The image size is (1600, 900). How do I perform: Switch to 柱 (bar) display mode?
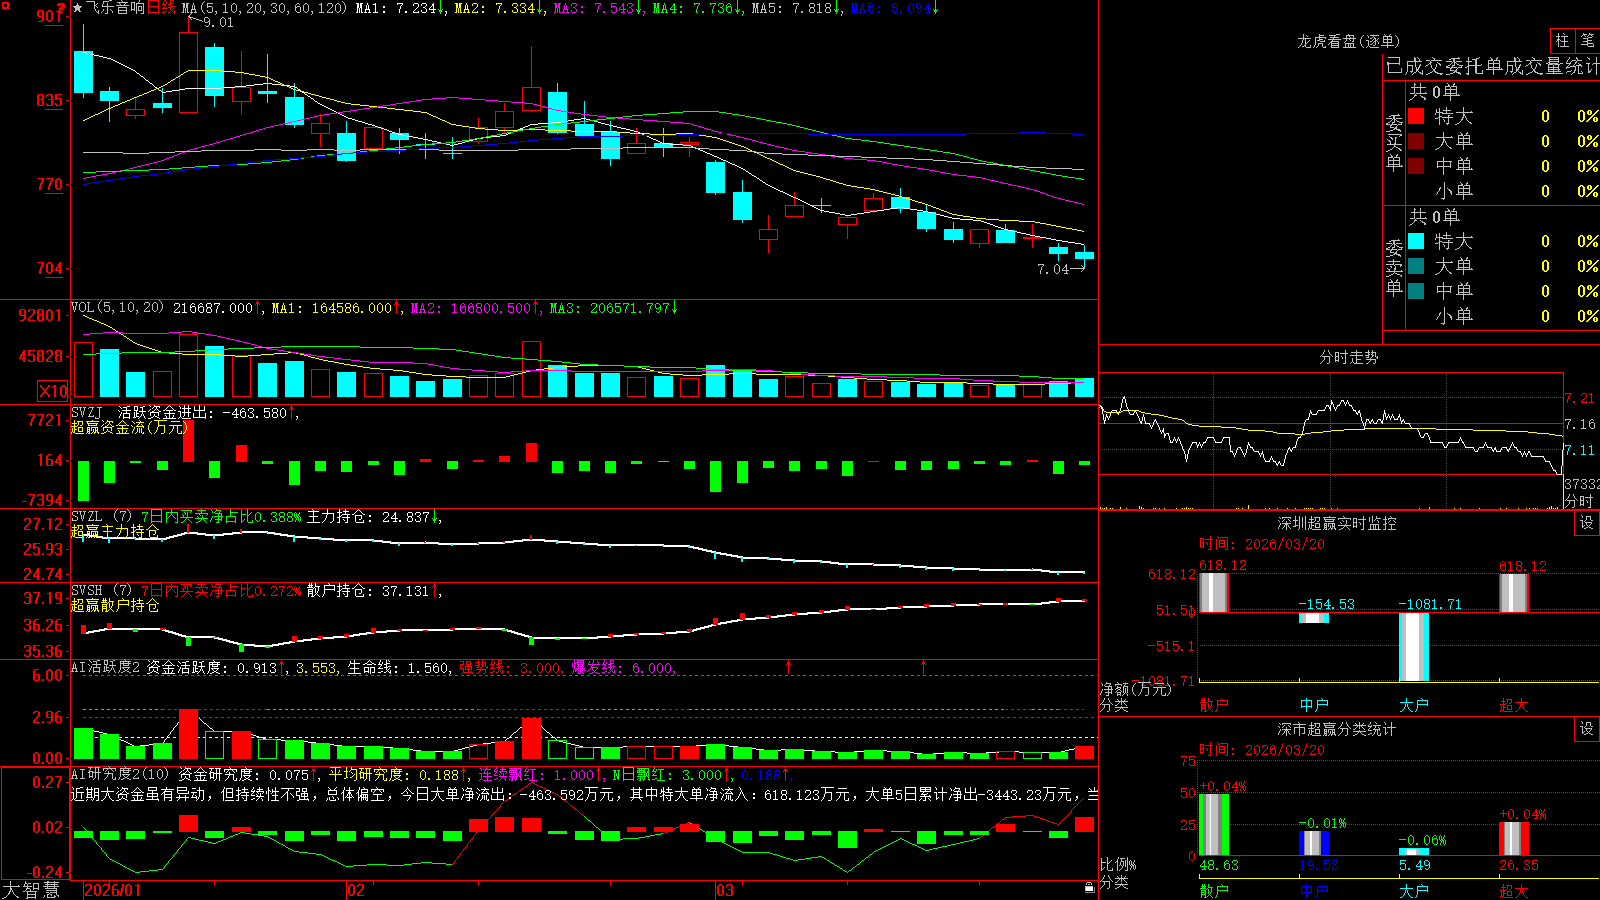(x=1562, y=40)
